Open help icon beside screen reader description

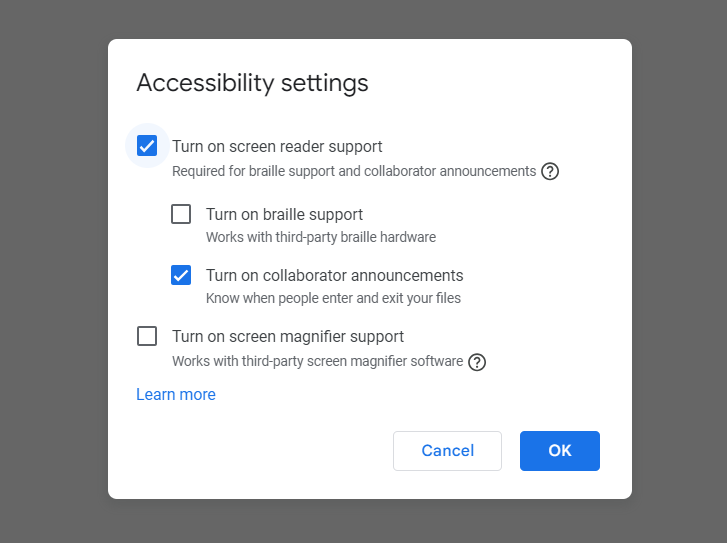pos(550,171)
